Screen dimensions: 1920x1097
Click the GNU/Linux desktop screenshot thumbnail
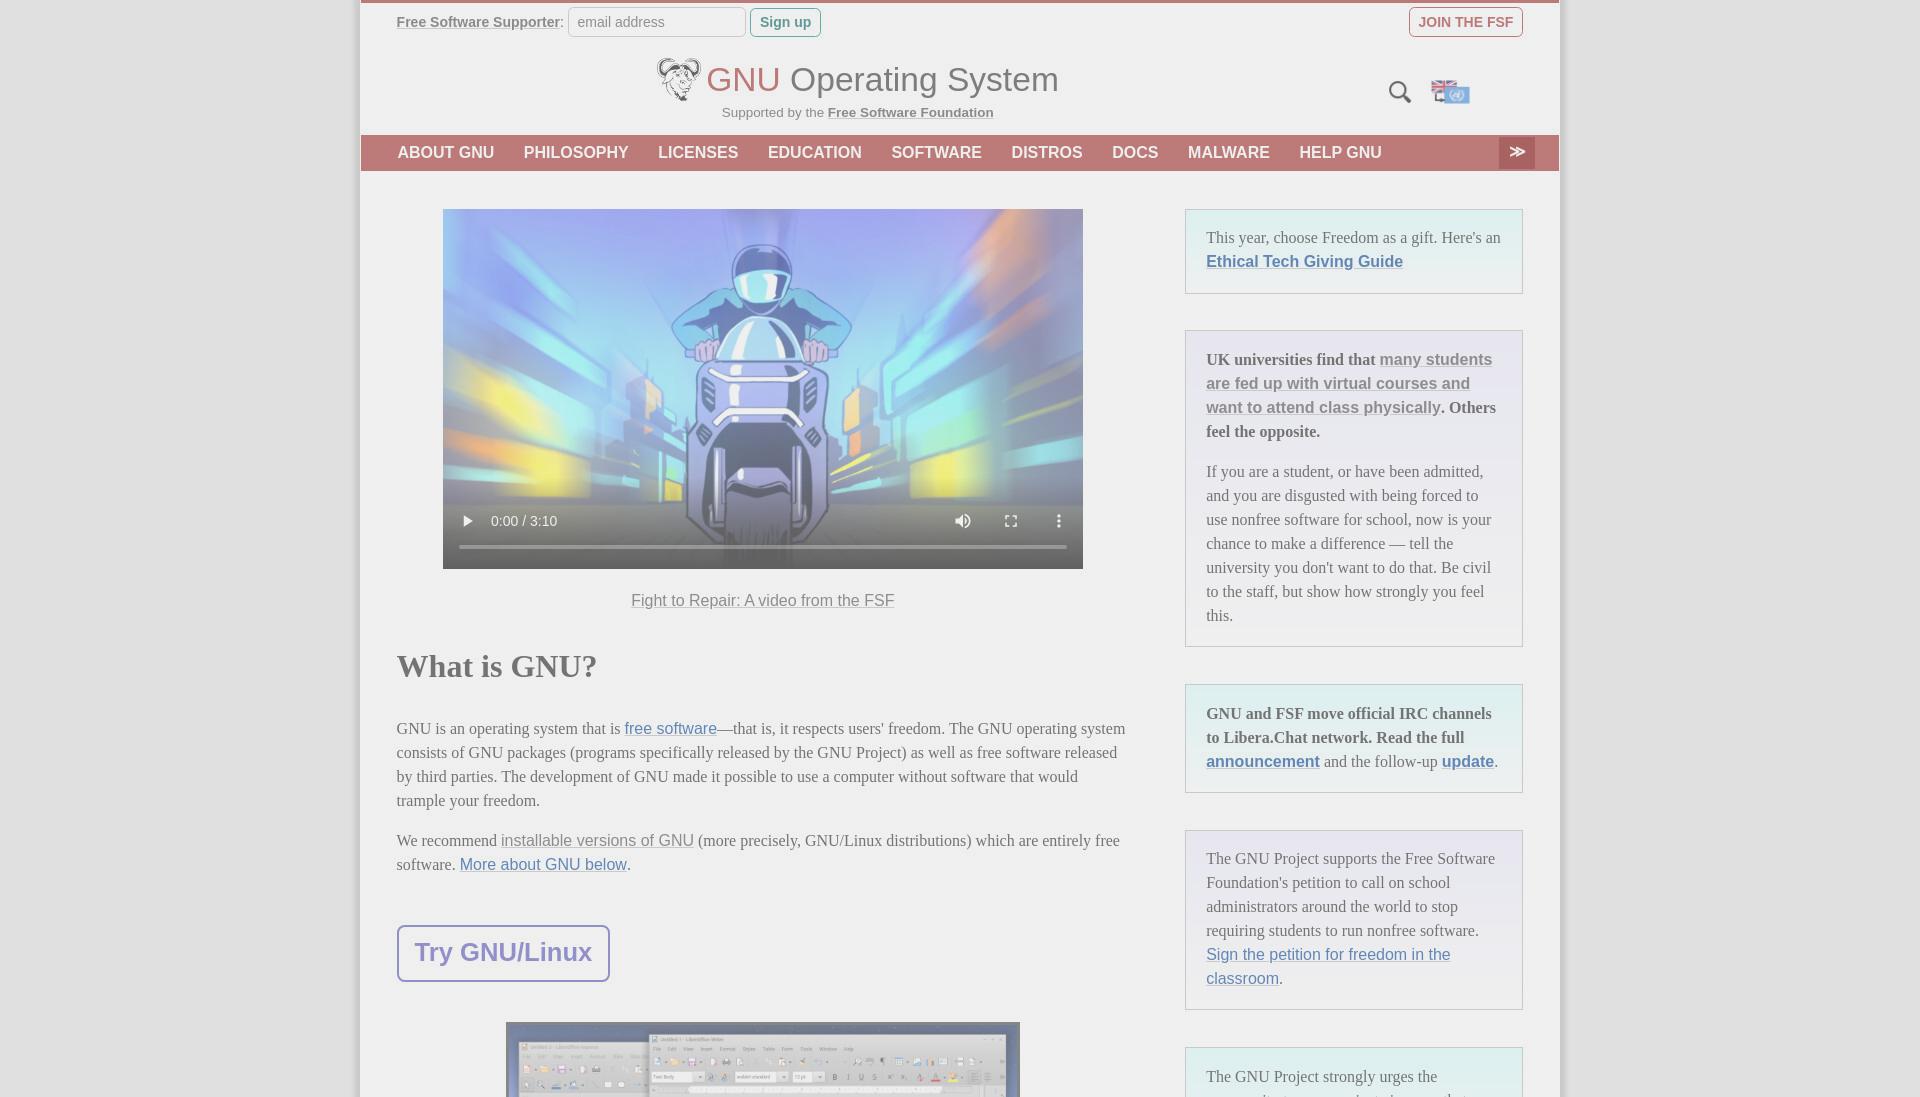coord(763,1059)
